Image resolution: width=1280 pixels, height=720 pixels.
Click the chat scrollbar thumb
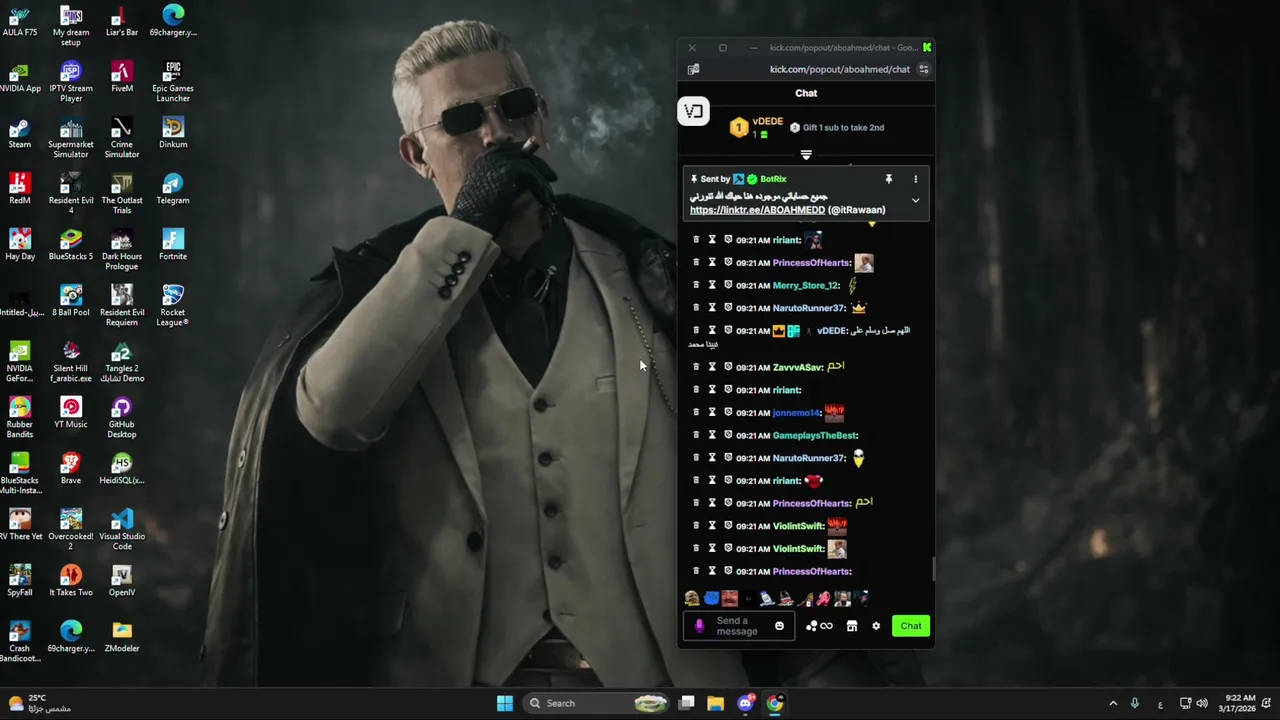933,568
